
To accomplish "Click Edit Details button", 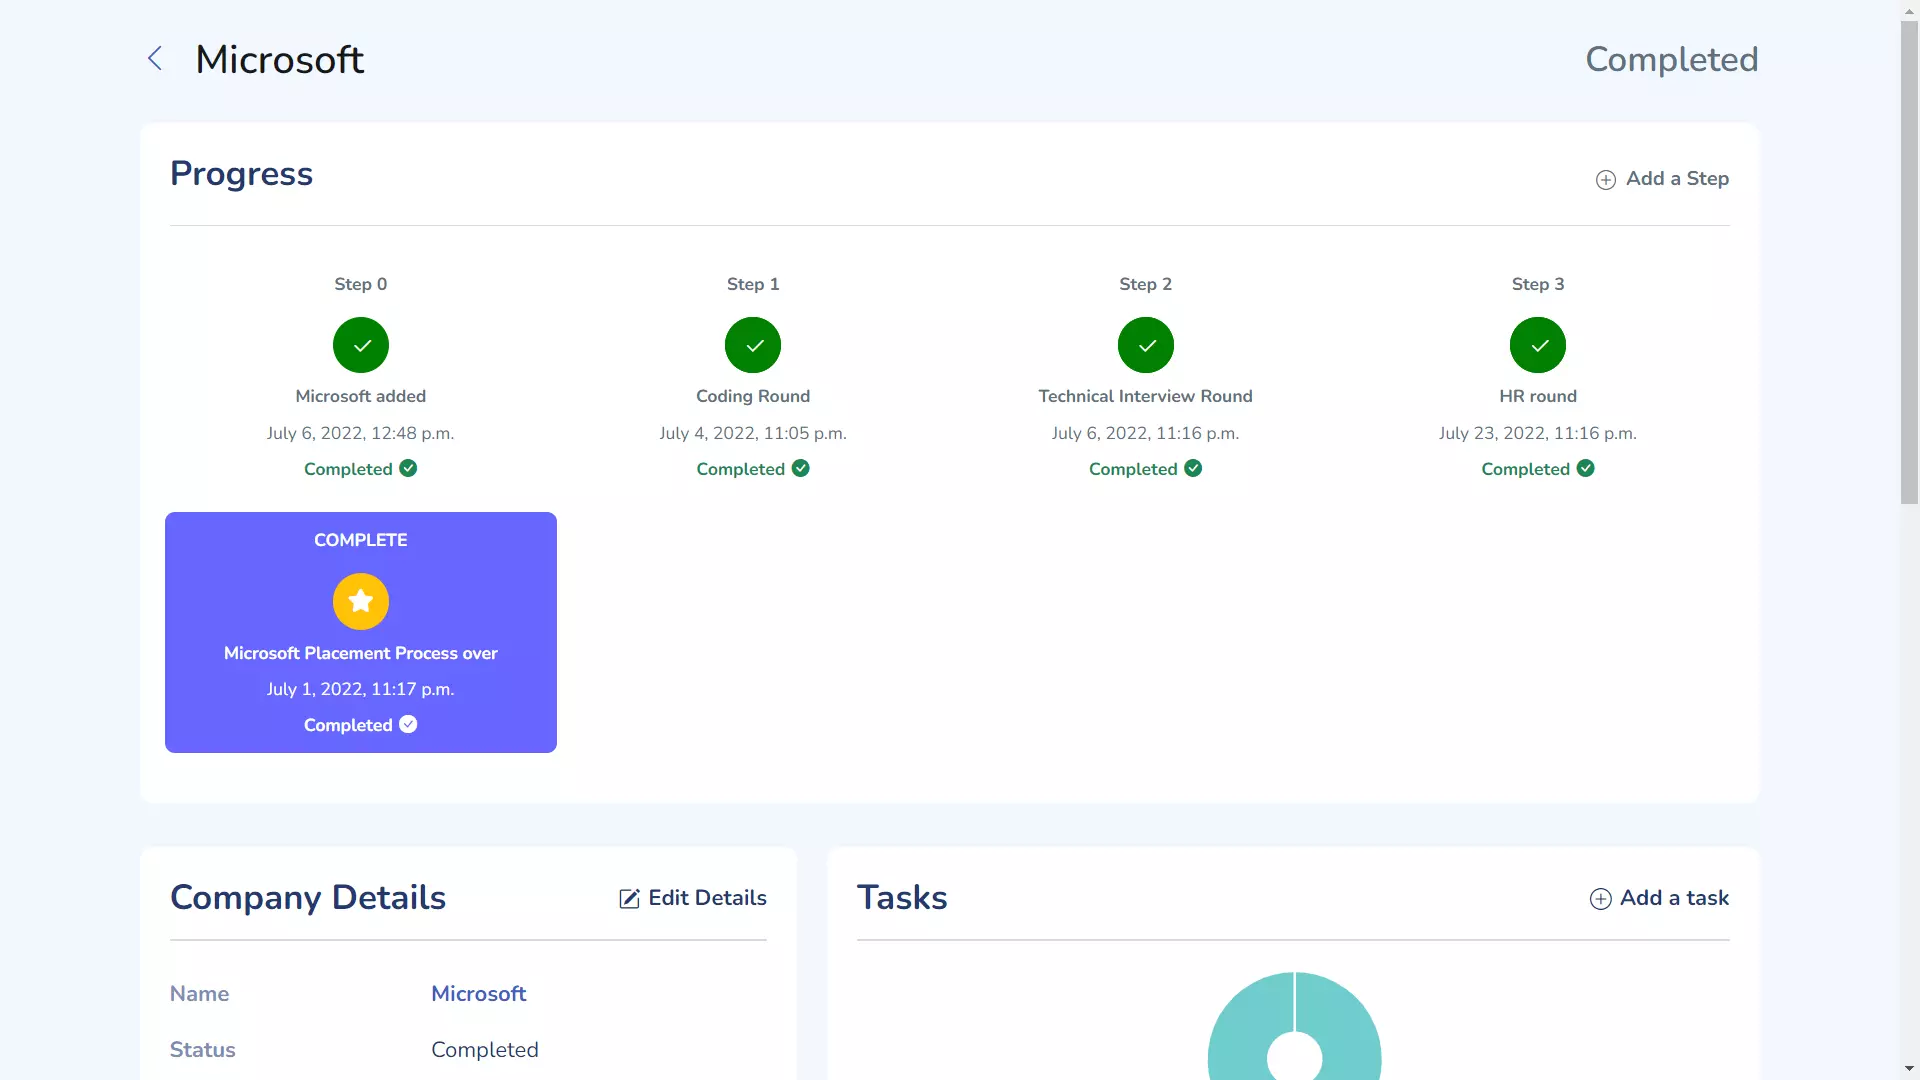I will point(692,897).
